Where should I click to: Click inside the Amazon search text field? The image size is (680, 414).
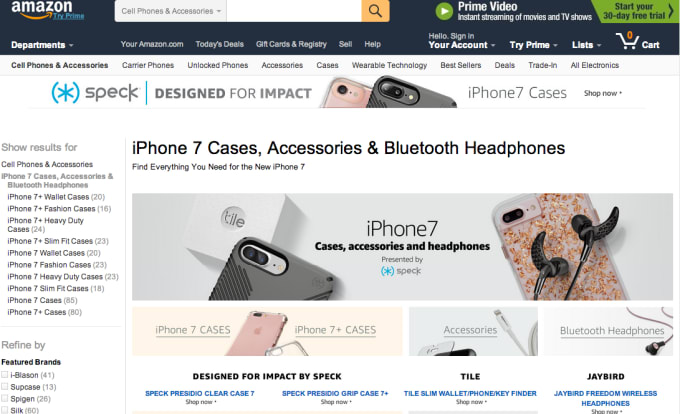coord(294,11)
